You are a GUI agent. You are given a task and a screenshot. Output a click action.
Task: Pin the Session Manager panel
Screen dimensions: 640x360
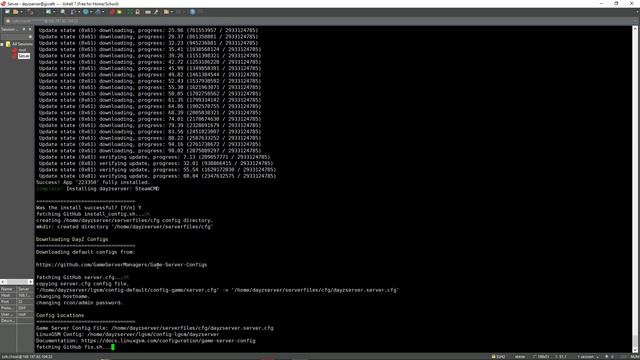[24, 29]
